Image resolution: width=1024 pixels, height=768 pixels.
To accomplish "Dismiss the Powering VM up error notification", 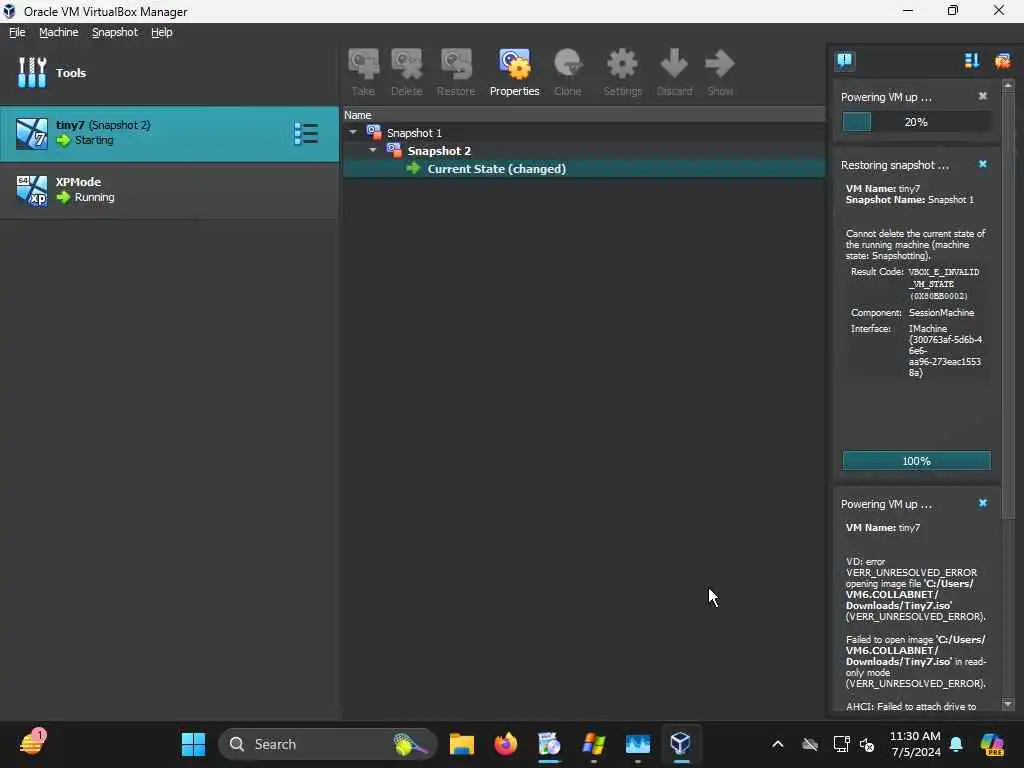I will pyautogui.click(x=982, y=503).
